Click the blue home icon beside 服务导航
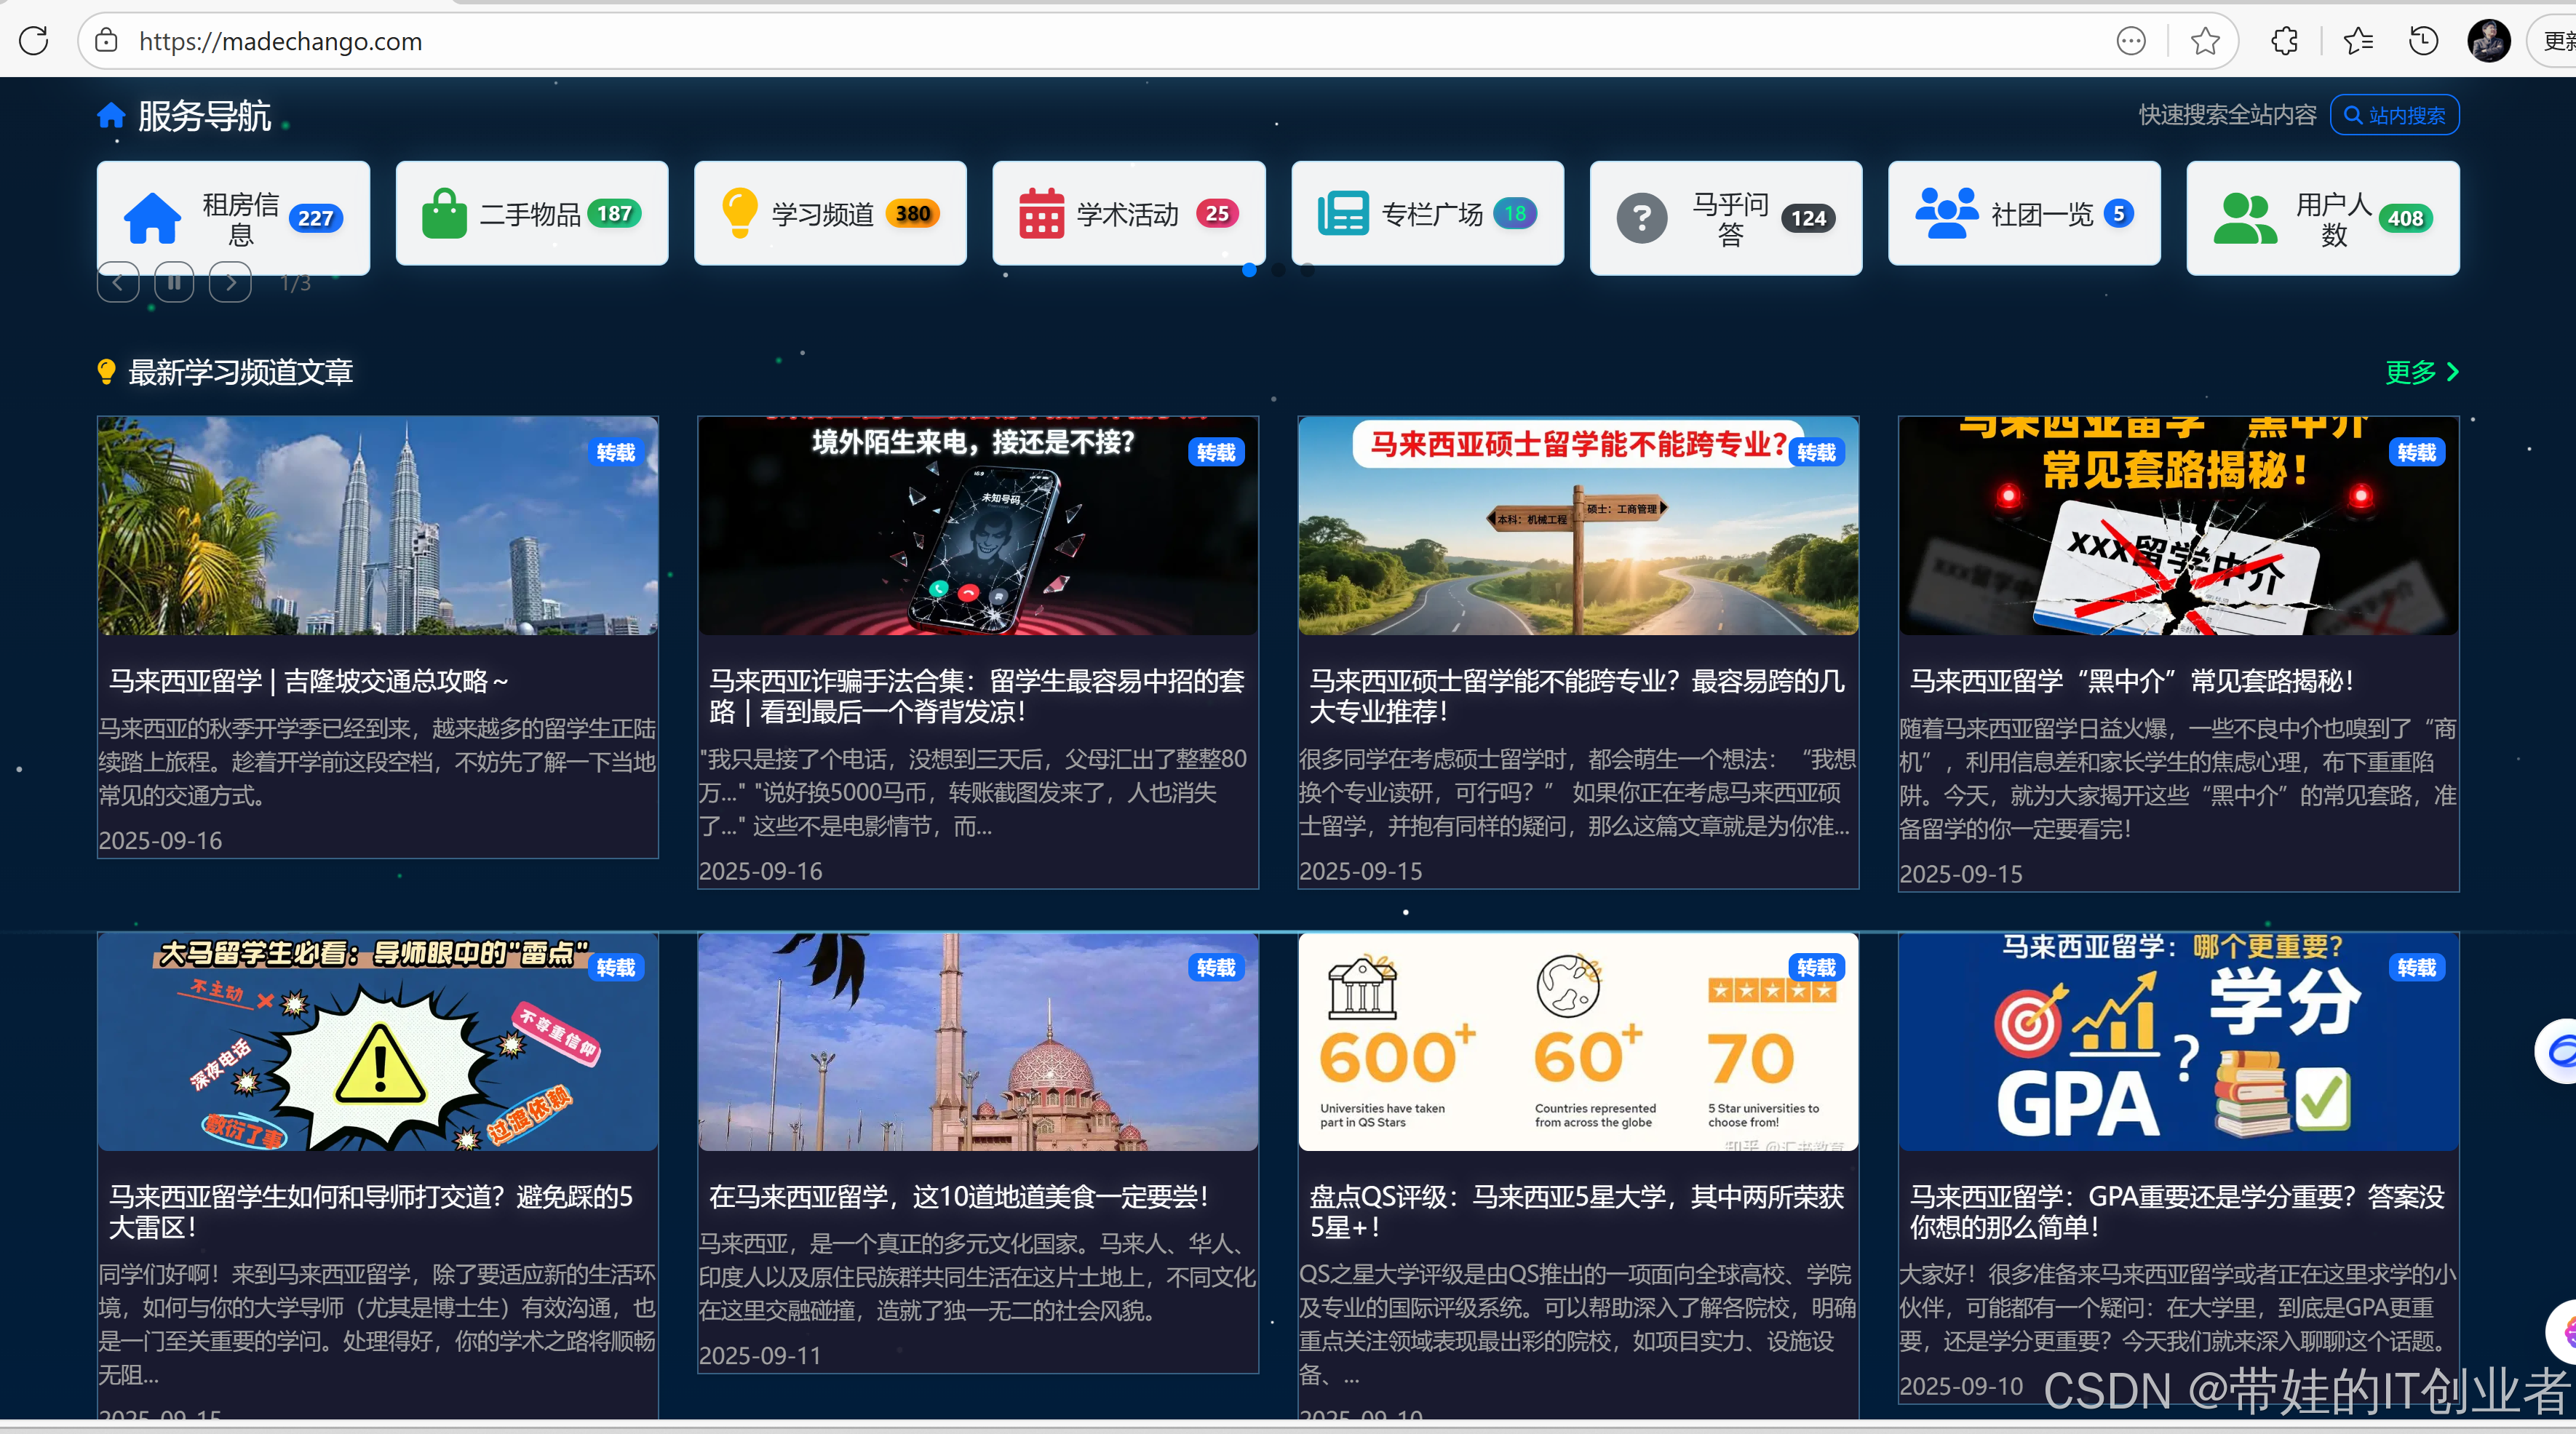 tap(111, 116)
